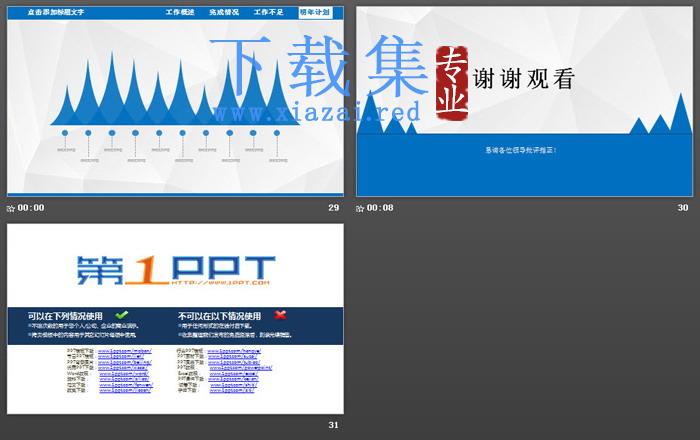Click the slide number 29 label
700x440 pixels.
coord(333,208)
